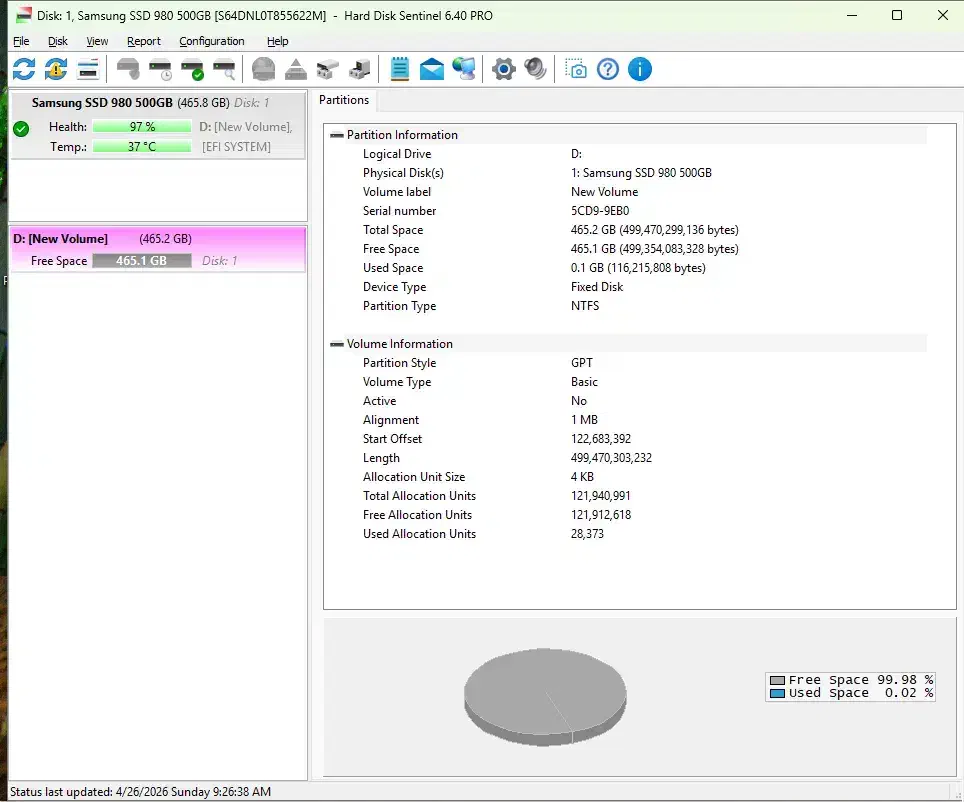
Task: Click the gray Free Space legend swatch
Action: click(x=777, y=680)
